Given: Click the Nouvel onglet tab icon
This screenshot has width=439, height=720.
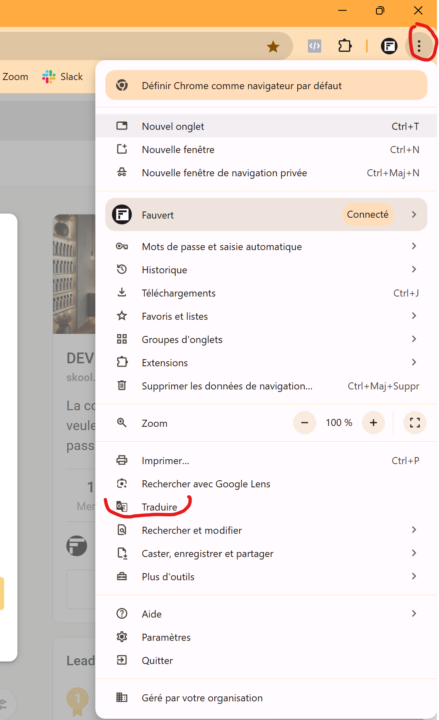Looking at the screenshot, I should point(122,126).
